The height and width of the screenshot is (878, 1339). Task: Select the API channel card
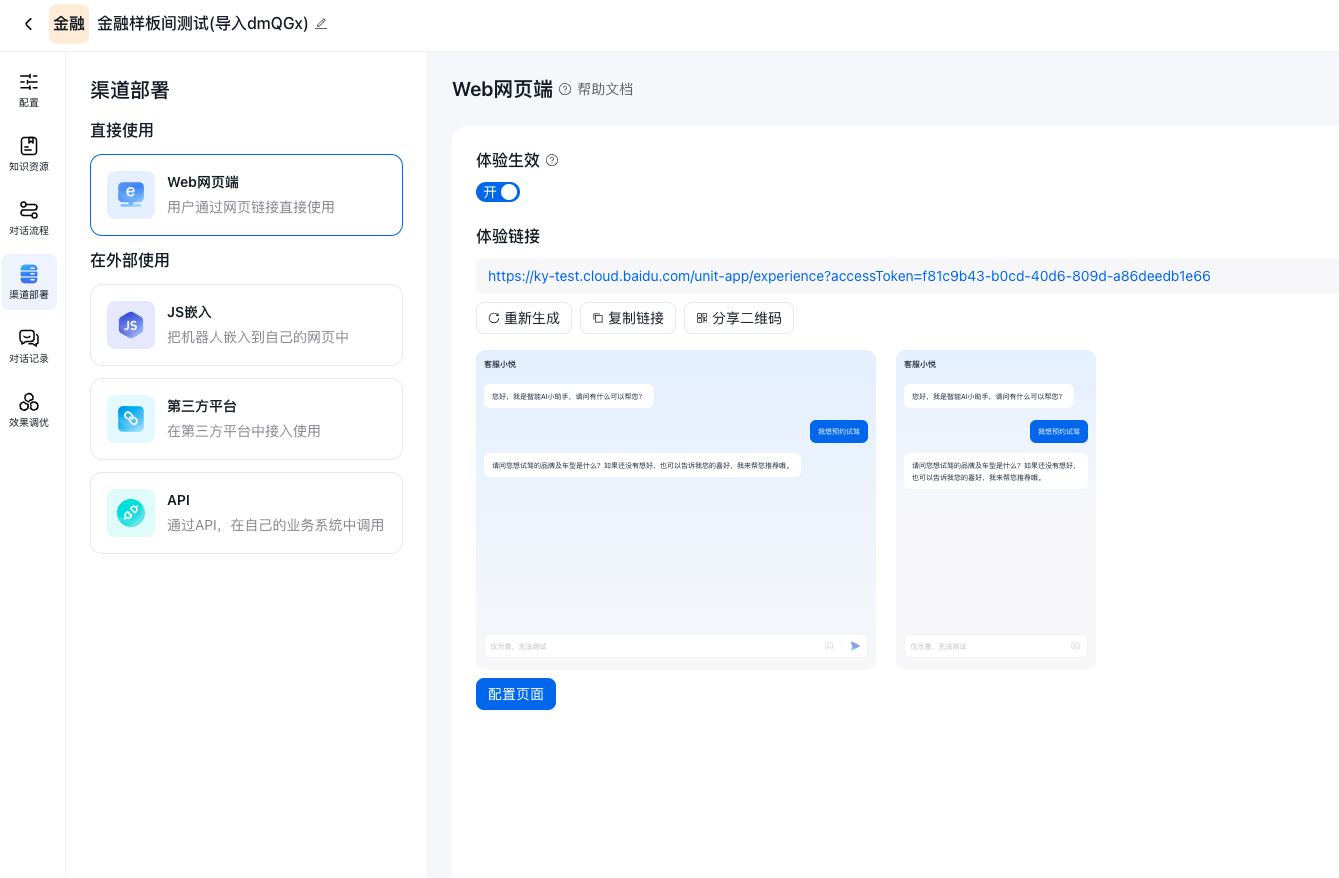click(x=246, y=513)
